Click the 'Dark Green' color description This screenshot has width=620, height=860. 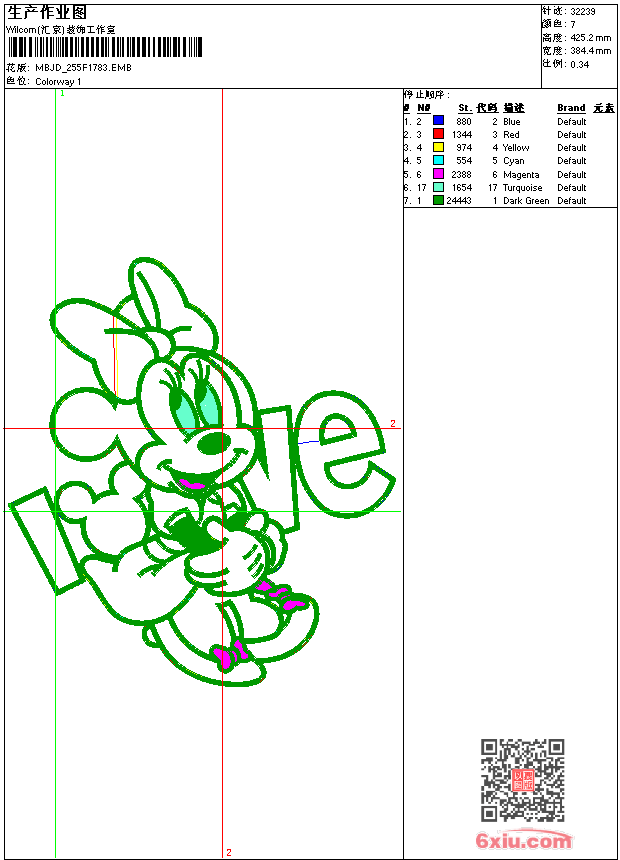[526, 201]
